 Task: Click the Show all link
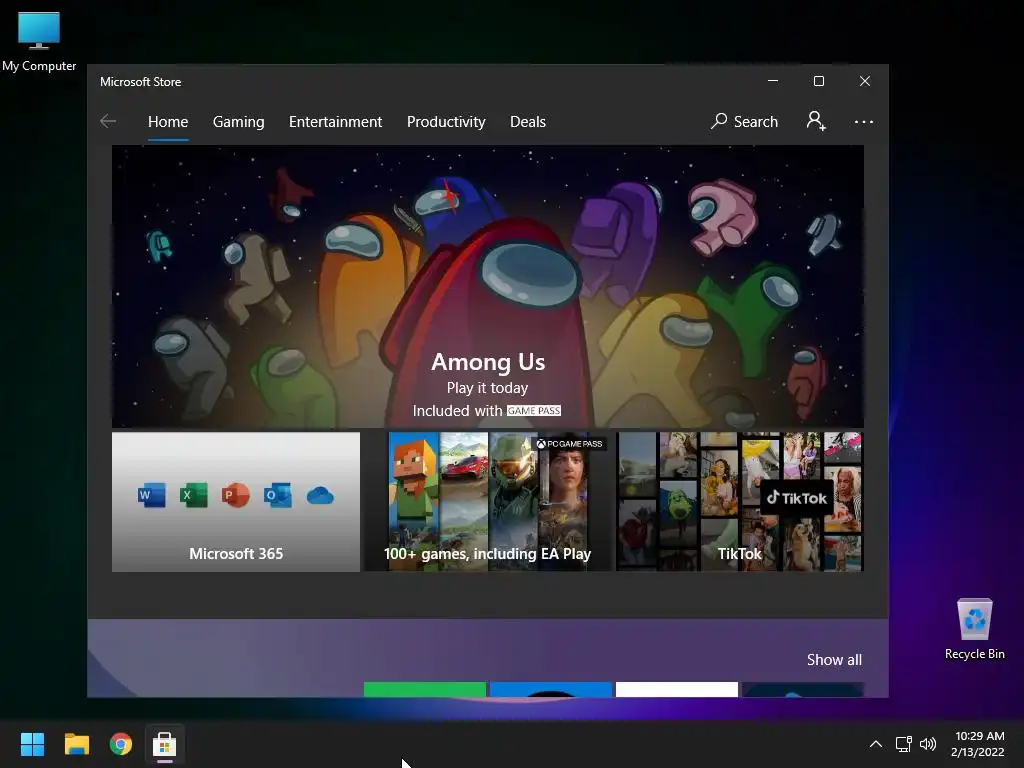[x=834, y=660]
